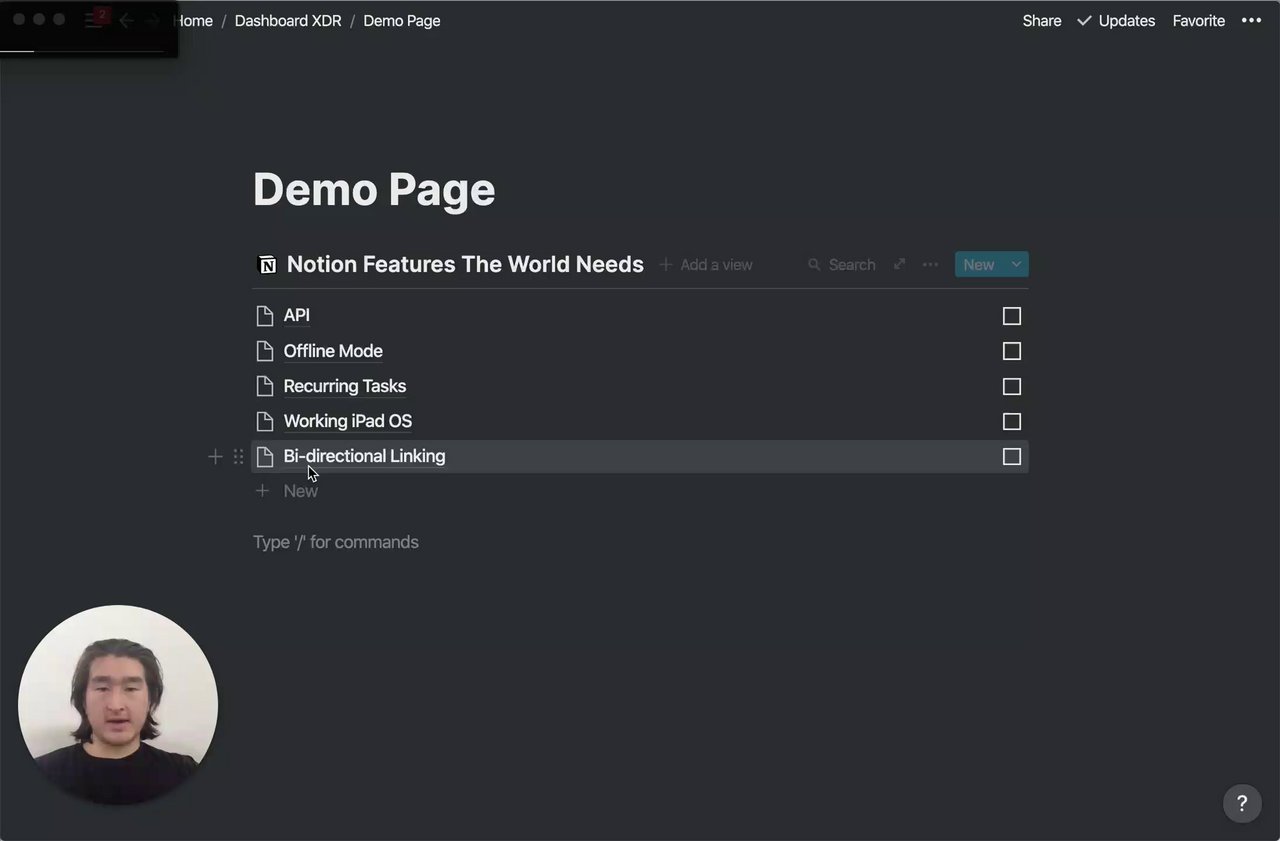
Task: Open the Updates panel
Action: point(1116,20)
